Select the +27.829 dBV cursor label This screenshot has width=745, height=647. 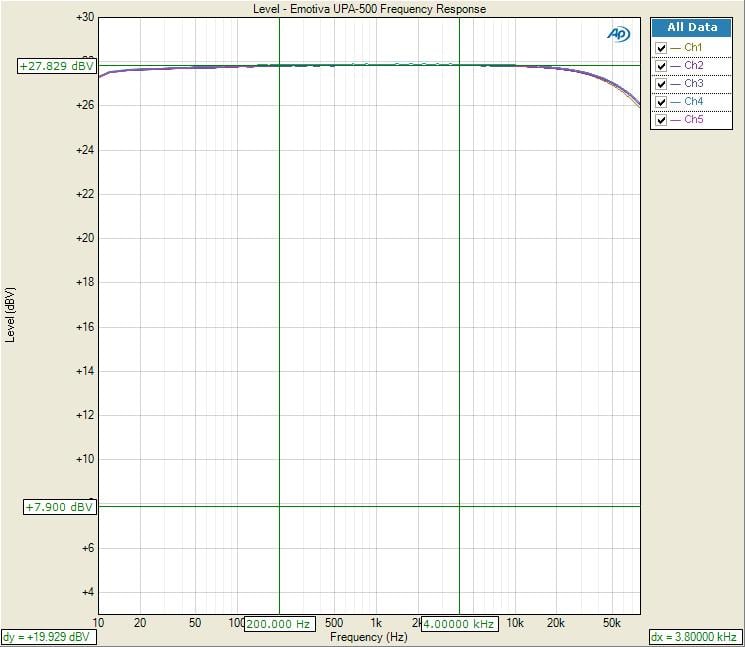[57, 66]
